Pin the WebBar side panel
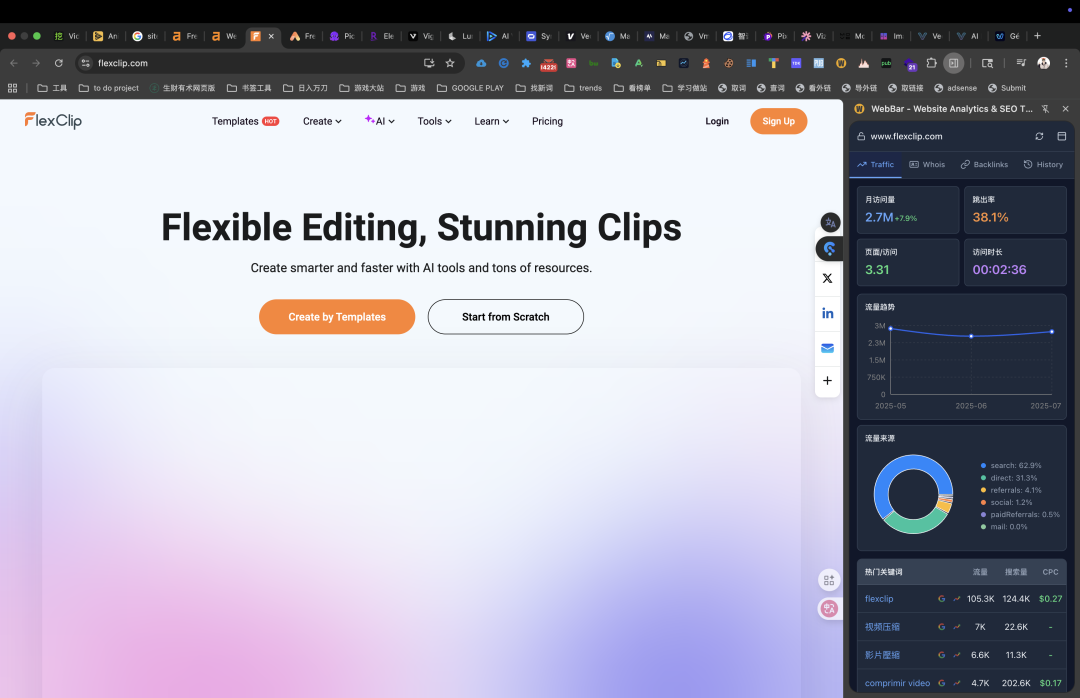This screenshot has height=698, width=1080. [x=1045, y=109]
